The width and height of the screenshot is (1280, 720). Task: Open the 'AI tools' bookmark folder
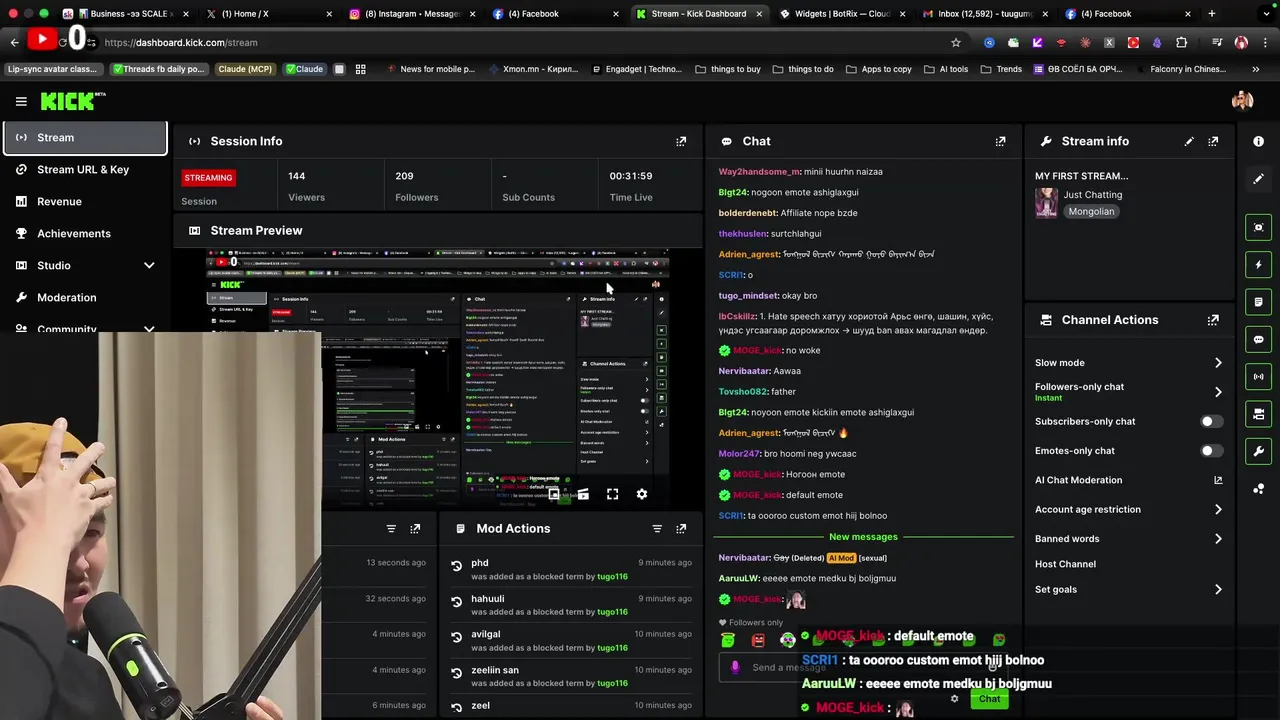coord(945,69)
